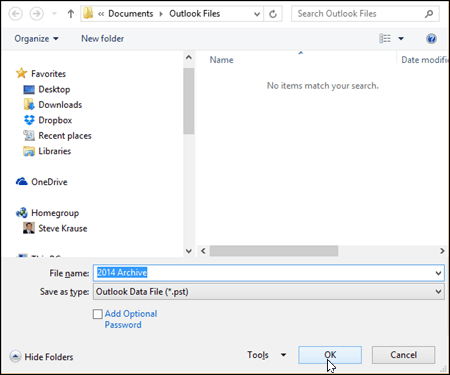The image size is (450, 375).
Task: Open Desktop in the navigation pane
Action: click(54, 89)
